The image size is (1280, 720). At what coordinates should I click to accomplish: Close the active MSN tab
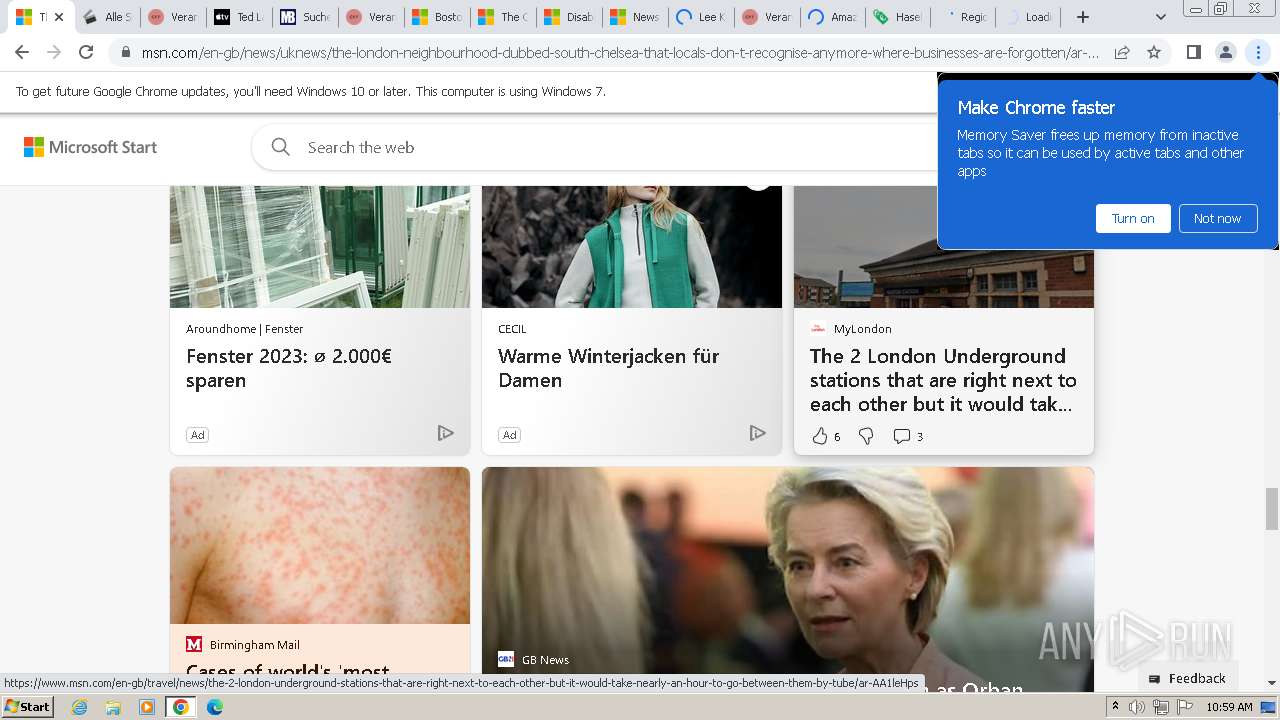pos(59,17)
